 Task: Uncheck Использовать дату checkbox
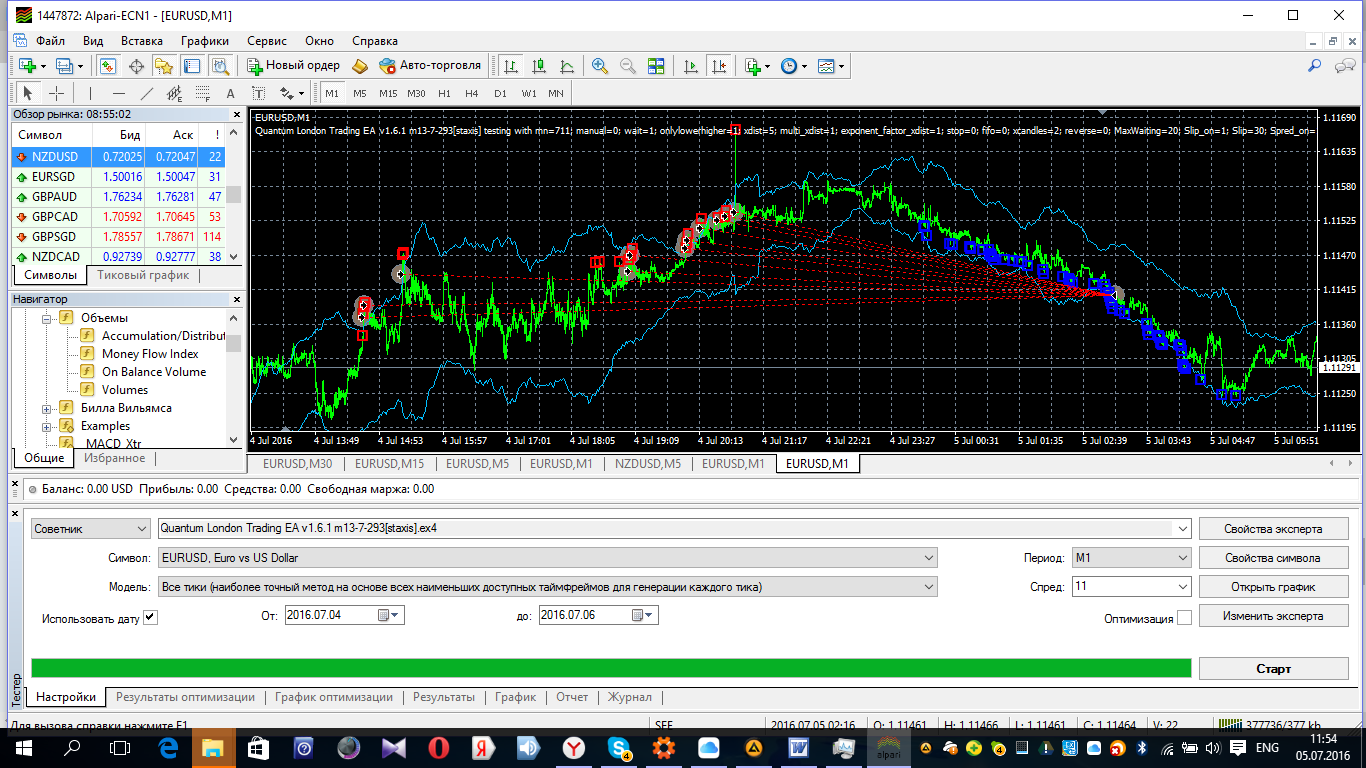coord(150,617)
